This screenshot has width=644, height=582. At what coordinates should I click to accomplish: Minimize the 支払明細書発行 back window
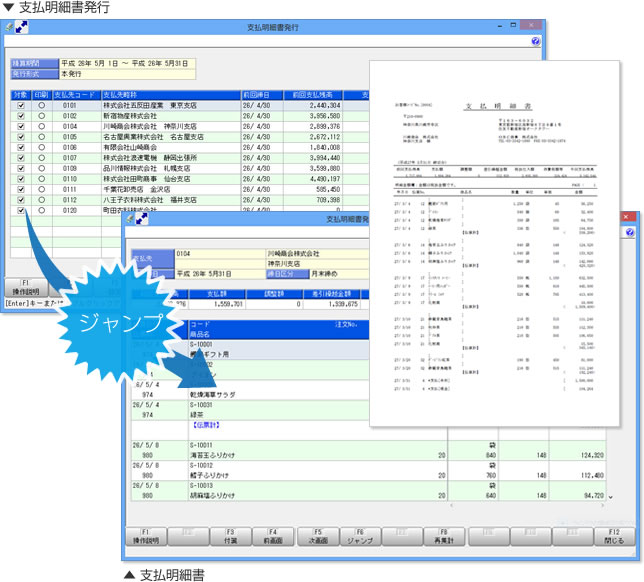pyautogui.click(x=500, y=25)
